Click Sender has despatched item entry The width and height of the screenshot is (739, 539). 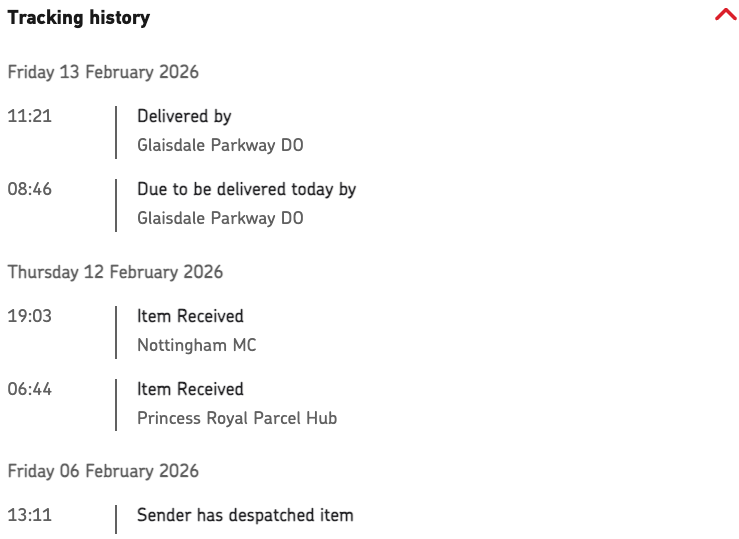[x=245, y=516]
